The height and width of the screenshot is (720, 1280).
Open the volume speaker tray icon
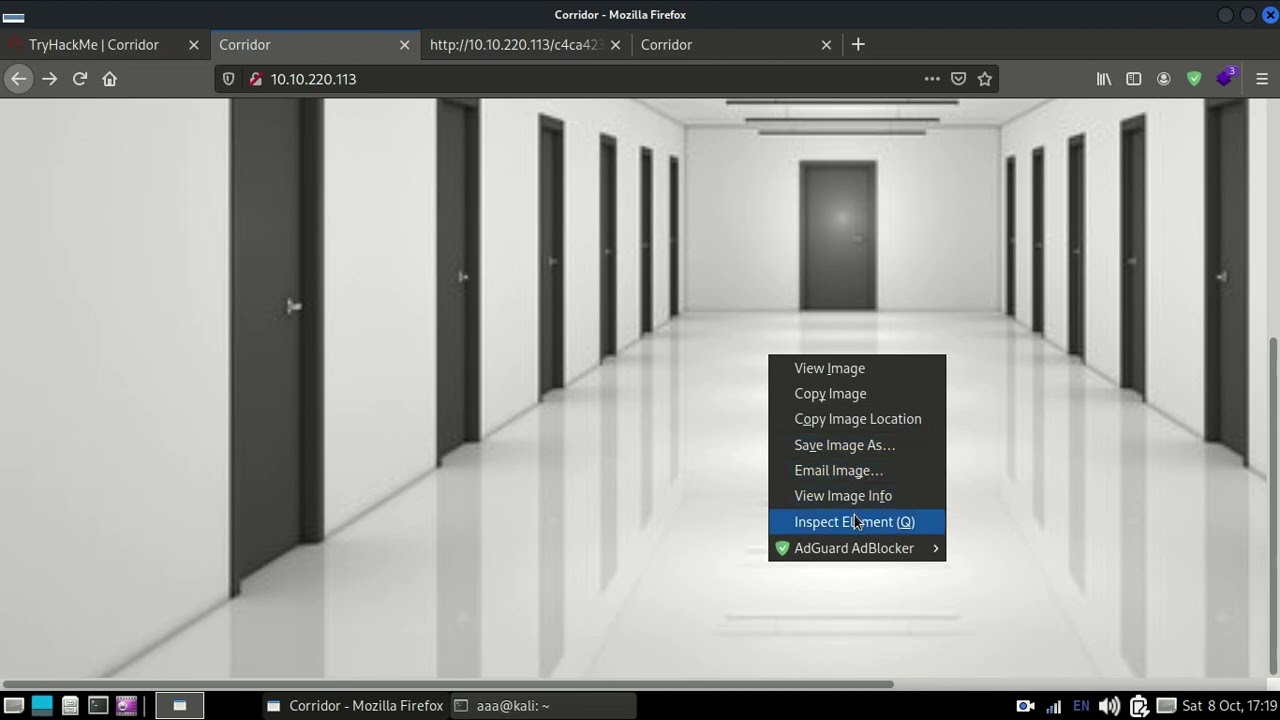[1109, 706]
